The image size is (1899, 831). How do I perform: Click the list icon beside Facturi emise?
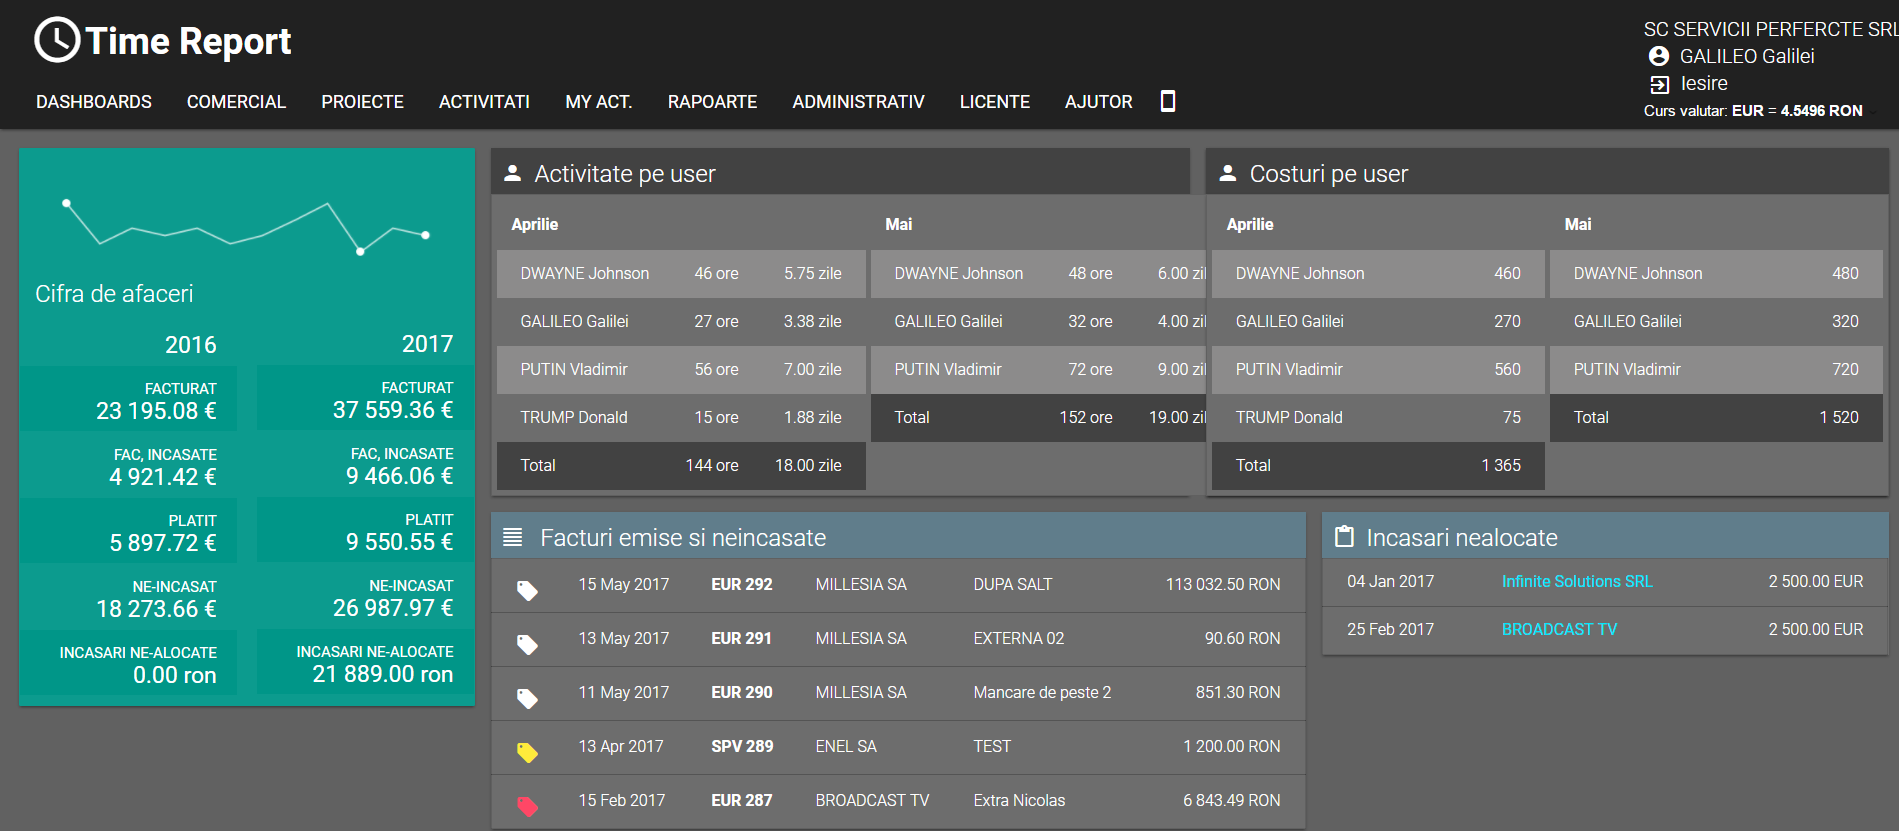(x=513, y=538)
